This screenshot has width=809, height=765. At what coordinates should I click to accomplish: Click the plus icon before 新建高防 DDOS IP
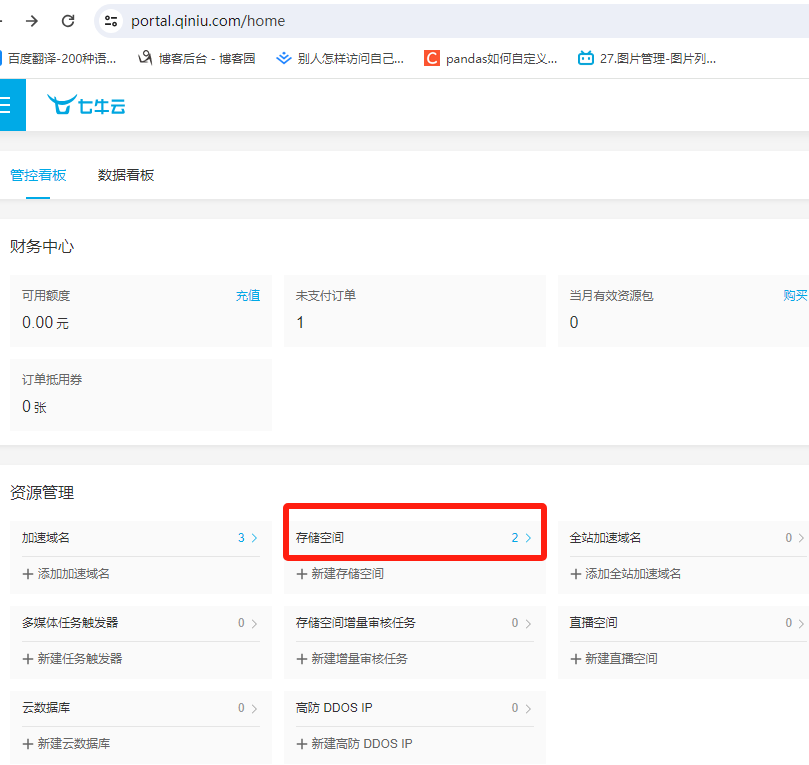[302, 744]
